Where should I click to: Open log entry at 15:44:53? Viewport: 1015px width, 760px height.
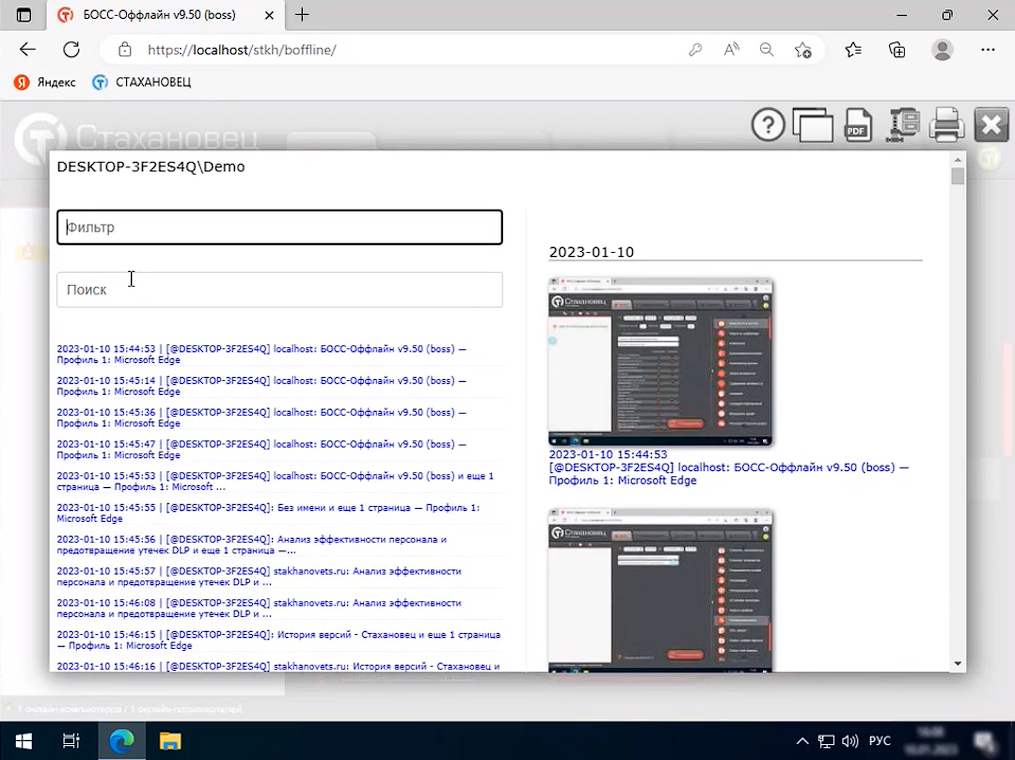point(262,354)
